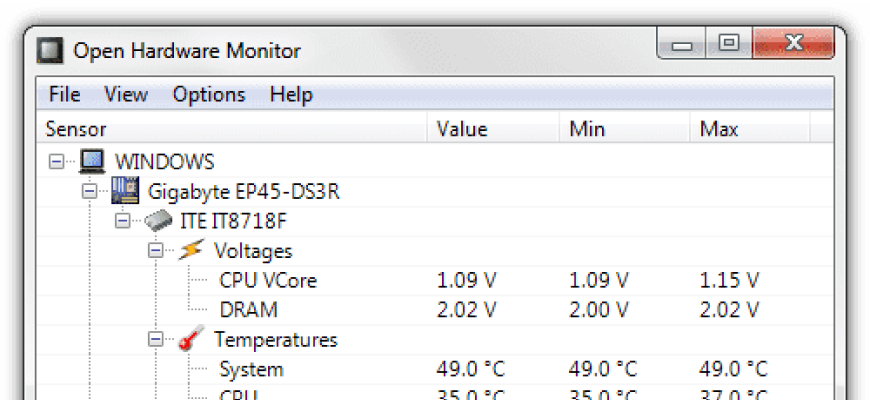Select the Gigabyte EP45-DS3R label
Screen dimensions: 870x400
[x=244, y=192]
